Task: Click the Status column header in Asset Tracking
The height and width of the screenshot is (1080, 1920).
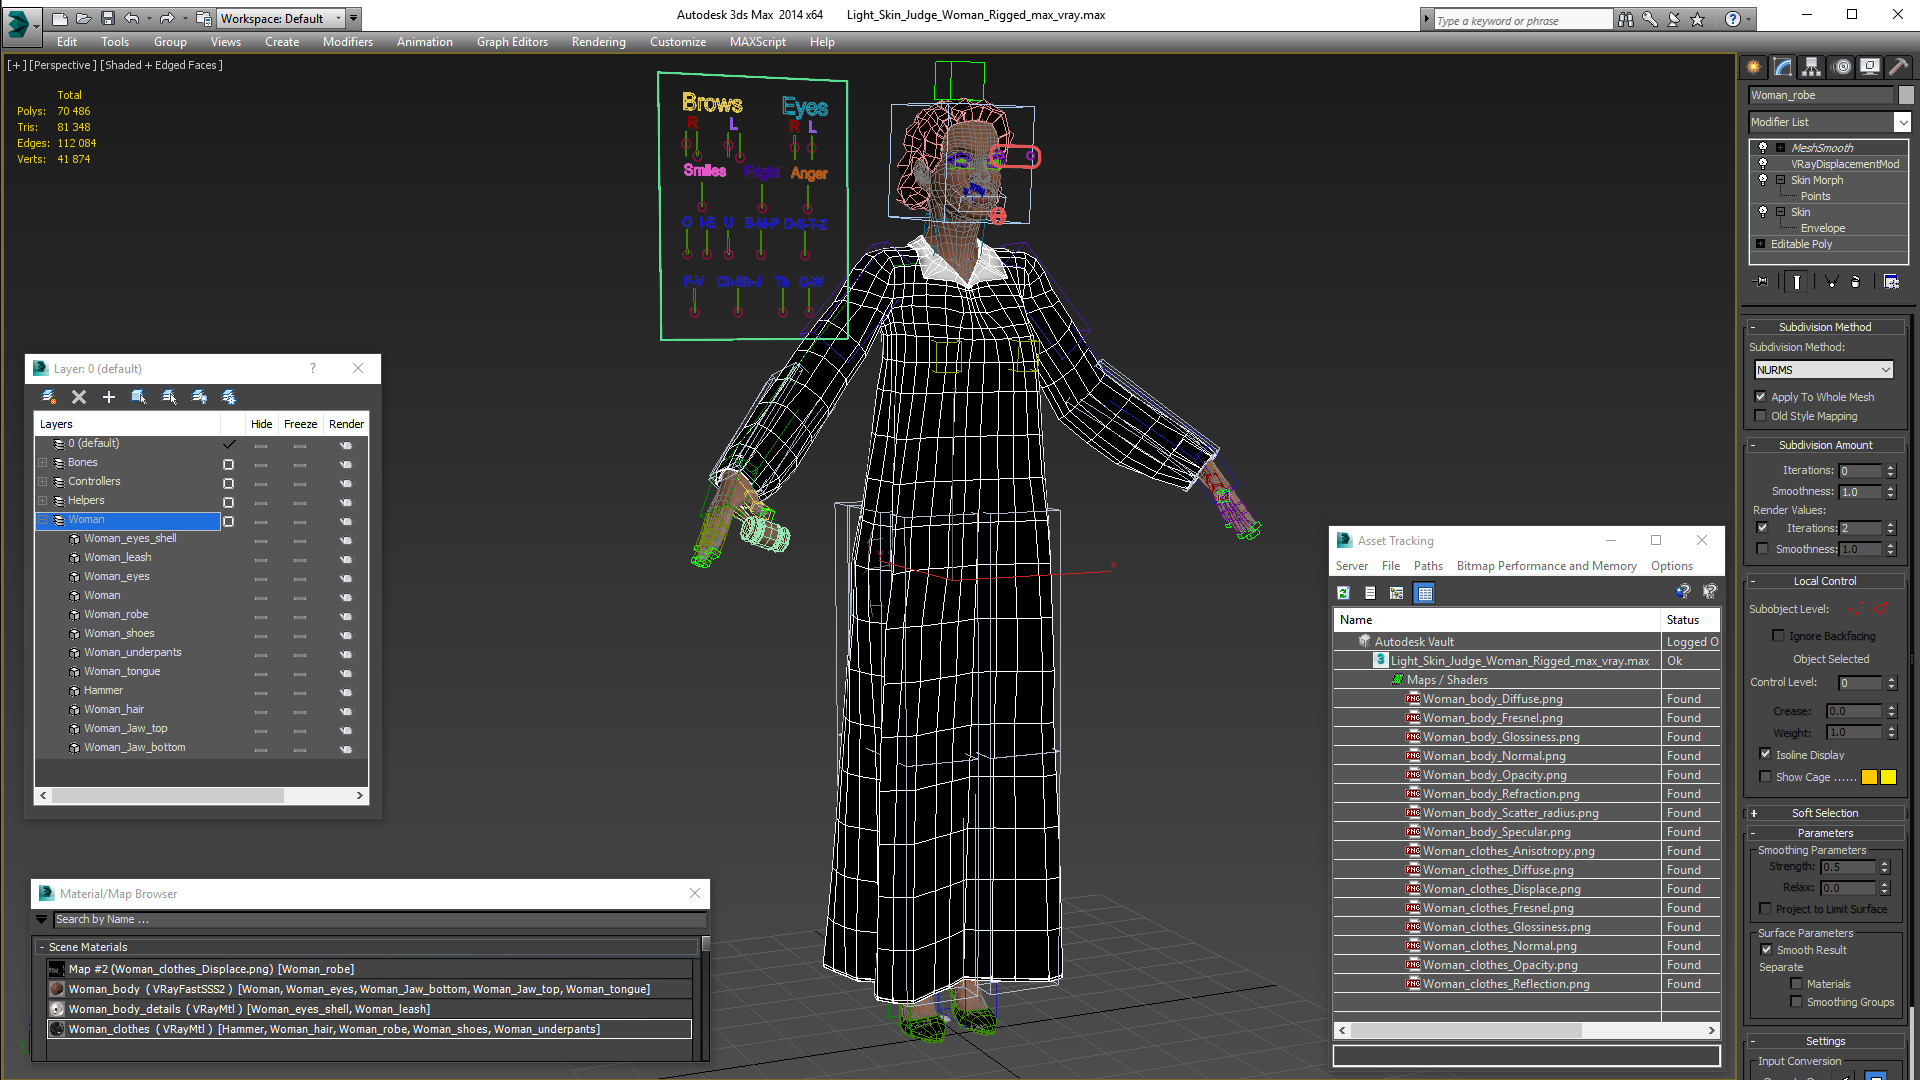Action: (x=1690, y=620)
